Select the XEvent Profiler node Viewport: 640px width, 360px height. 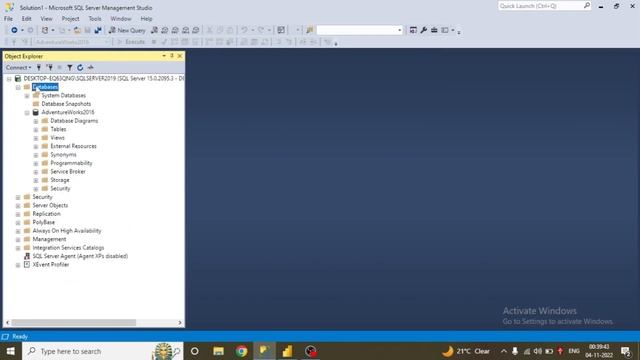51,264
